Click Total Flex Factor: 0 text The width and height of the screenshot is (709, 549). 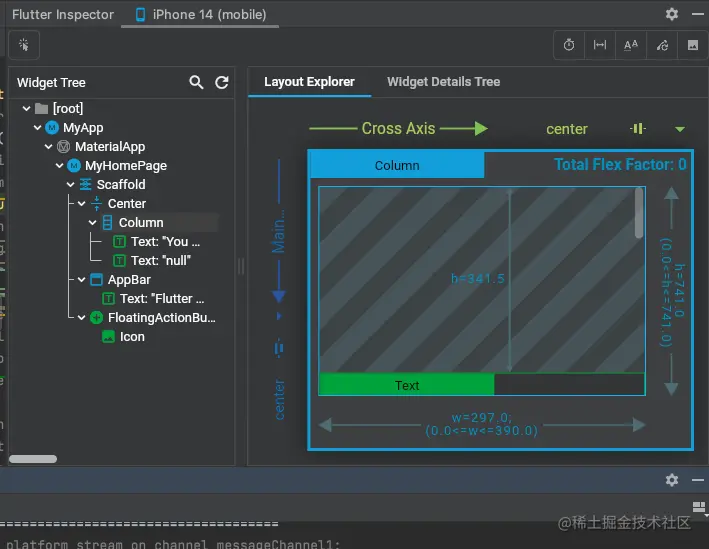click(620, 164)
